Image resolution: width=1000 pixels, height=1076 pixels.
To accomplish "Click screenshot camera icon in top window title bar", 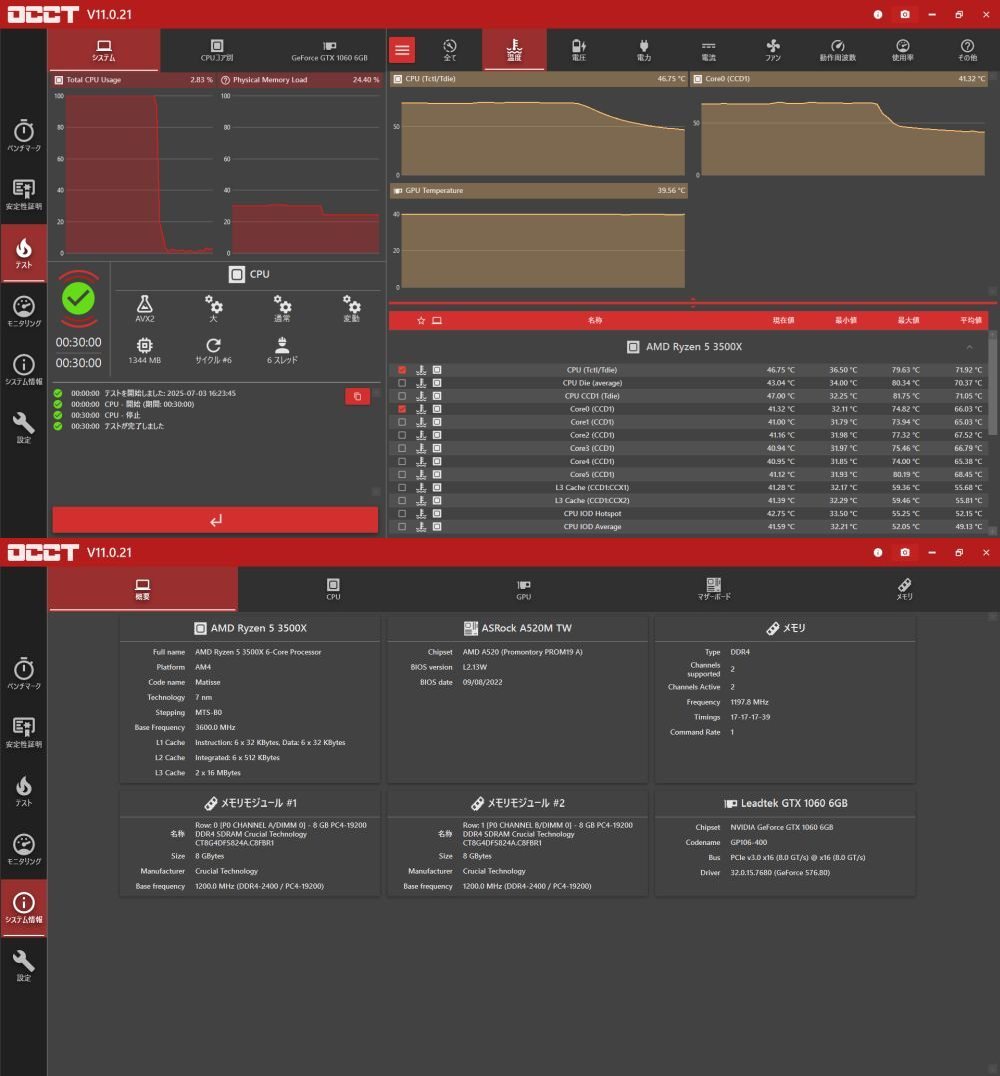I will coord(905,14).
